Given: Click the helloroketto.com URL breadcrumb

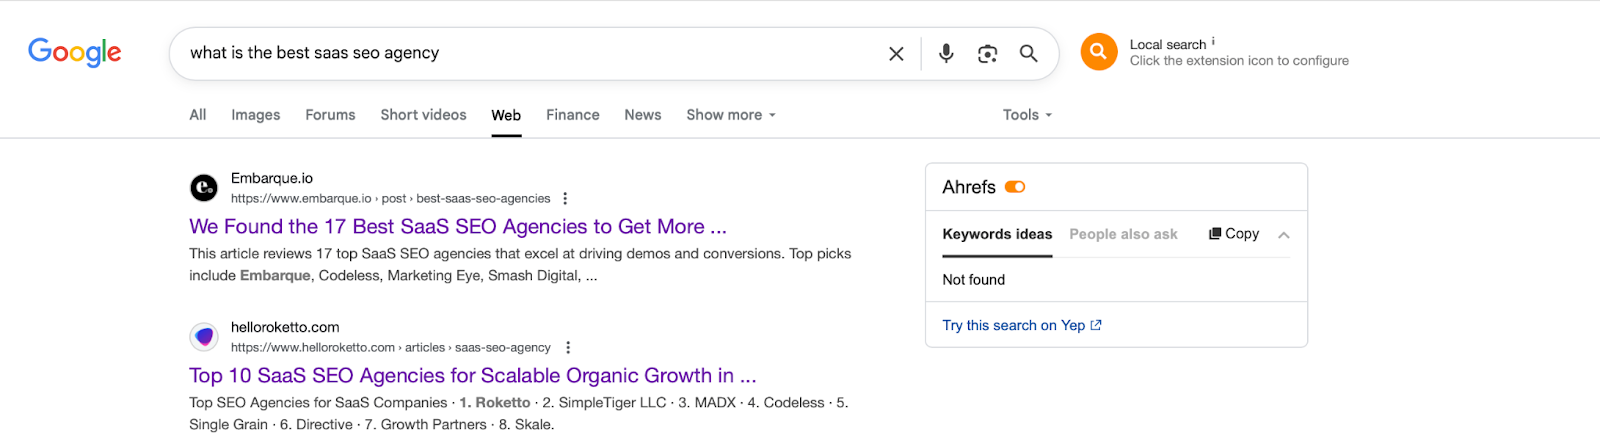Looking at the screenshot, I should click(x=391, y=347).
